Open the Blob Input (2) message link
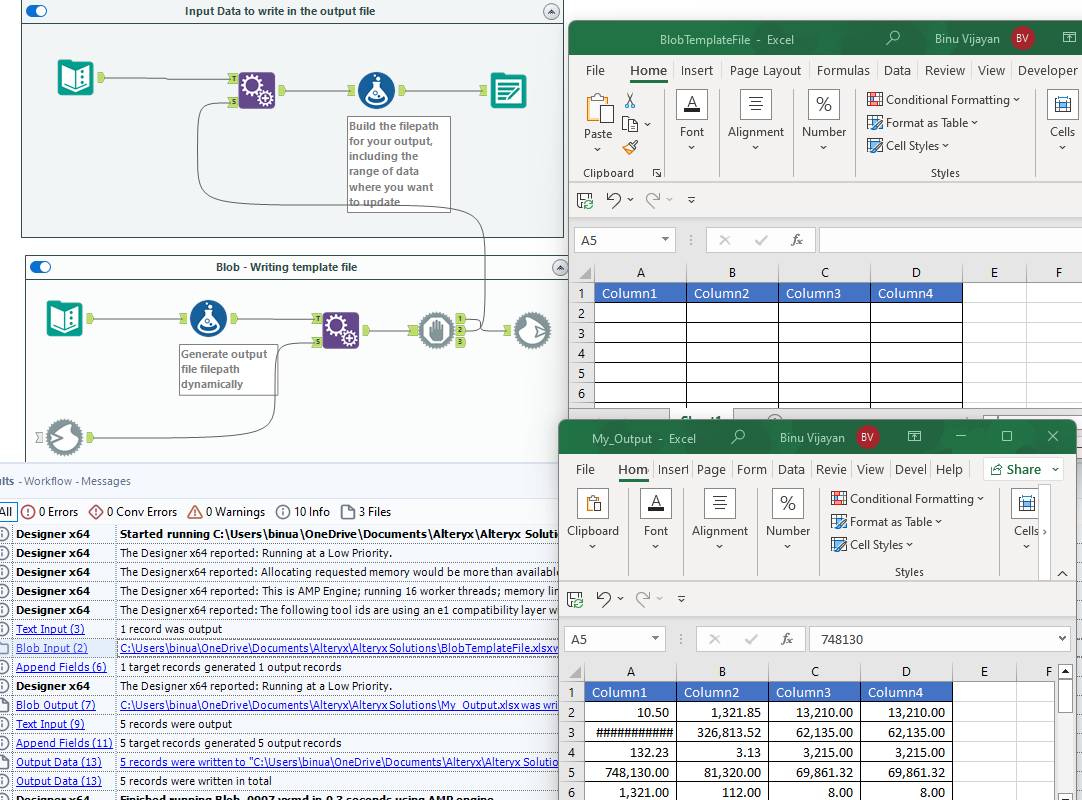Viewport: 1082px width, 800px height. [51, 648]
